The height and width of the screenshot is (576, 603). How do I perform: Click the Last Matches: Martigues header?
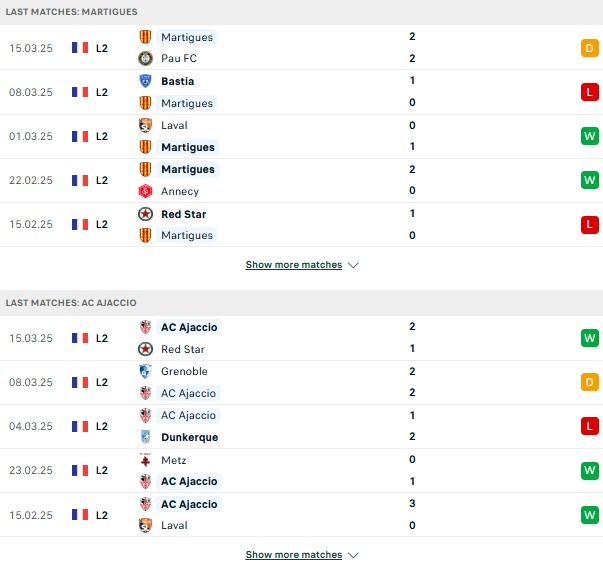(x=72, y=12)
